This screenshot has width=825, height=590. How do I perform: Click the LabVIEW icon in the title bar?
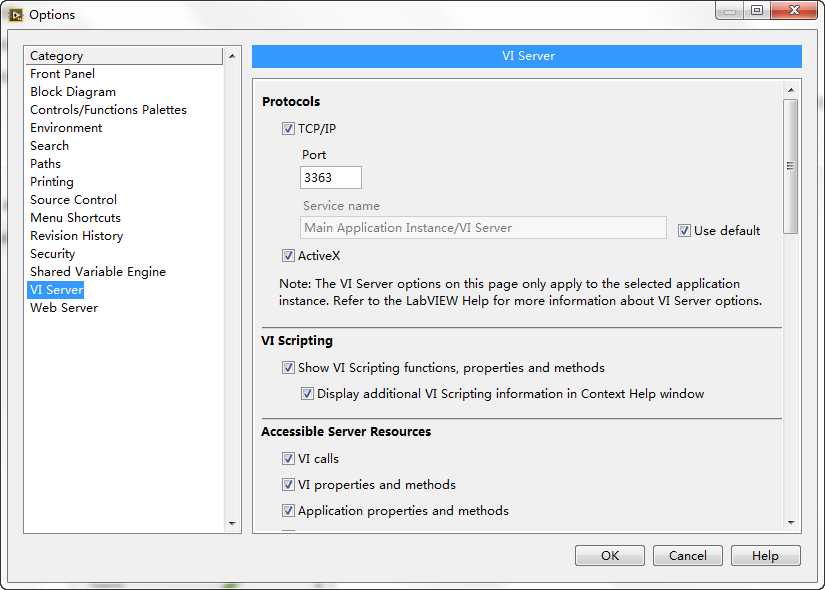[x=16, y=15]
